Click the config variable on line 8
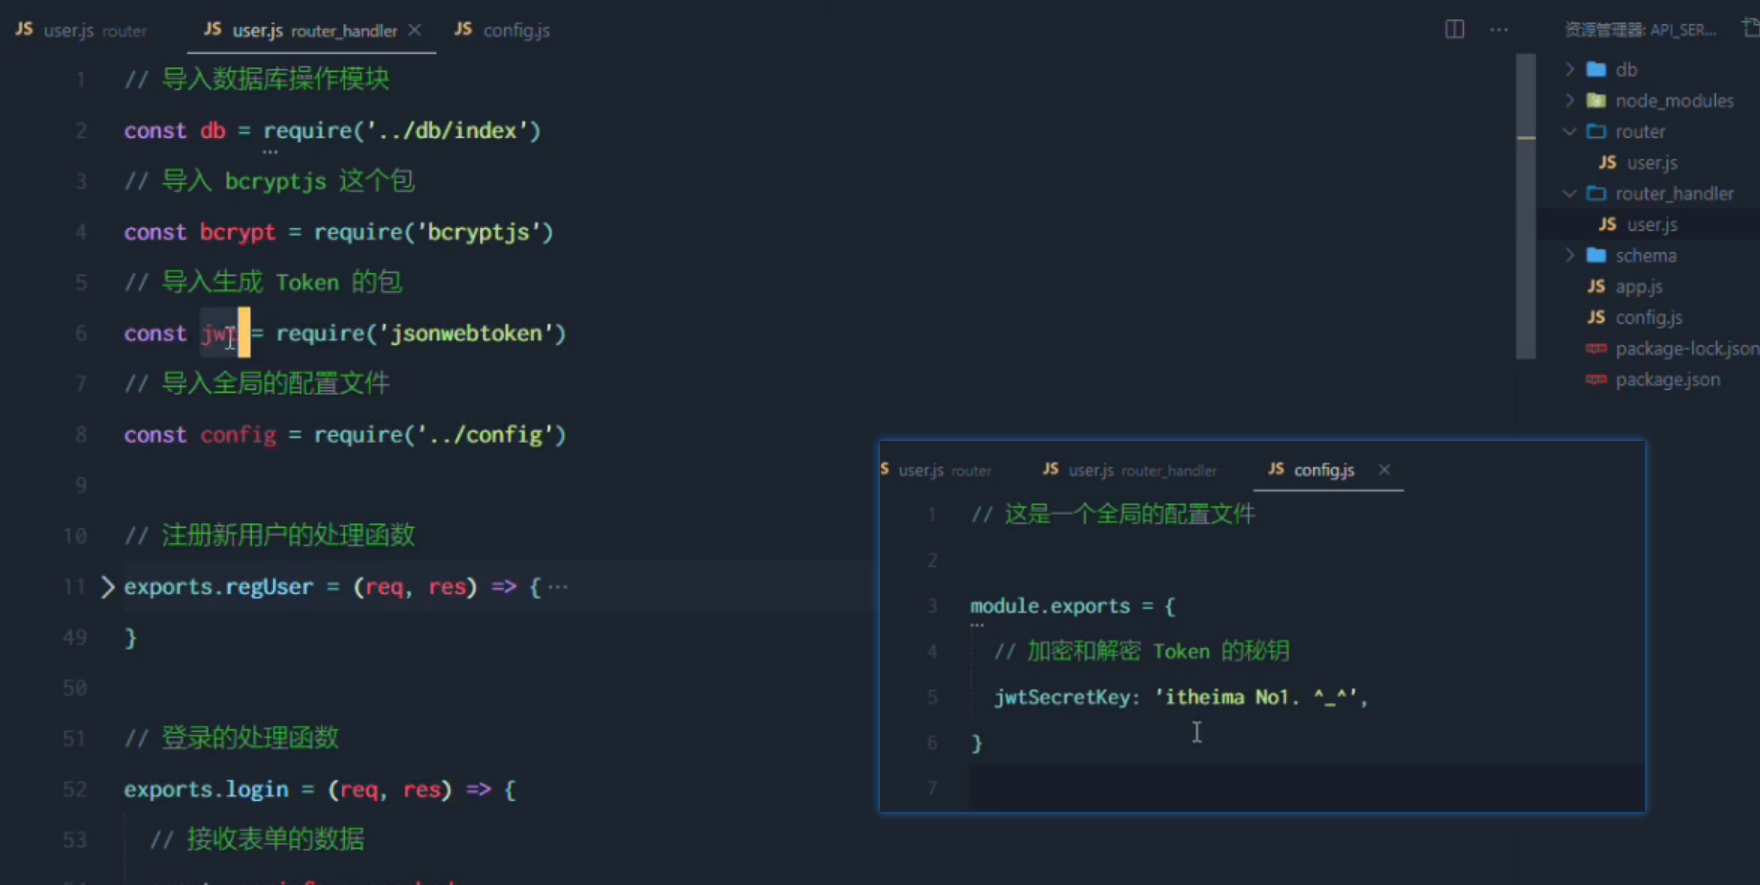This screenshot has width=1760, height=885. [238, 435]
